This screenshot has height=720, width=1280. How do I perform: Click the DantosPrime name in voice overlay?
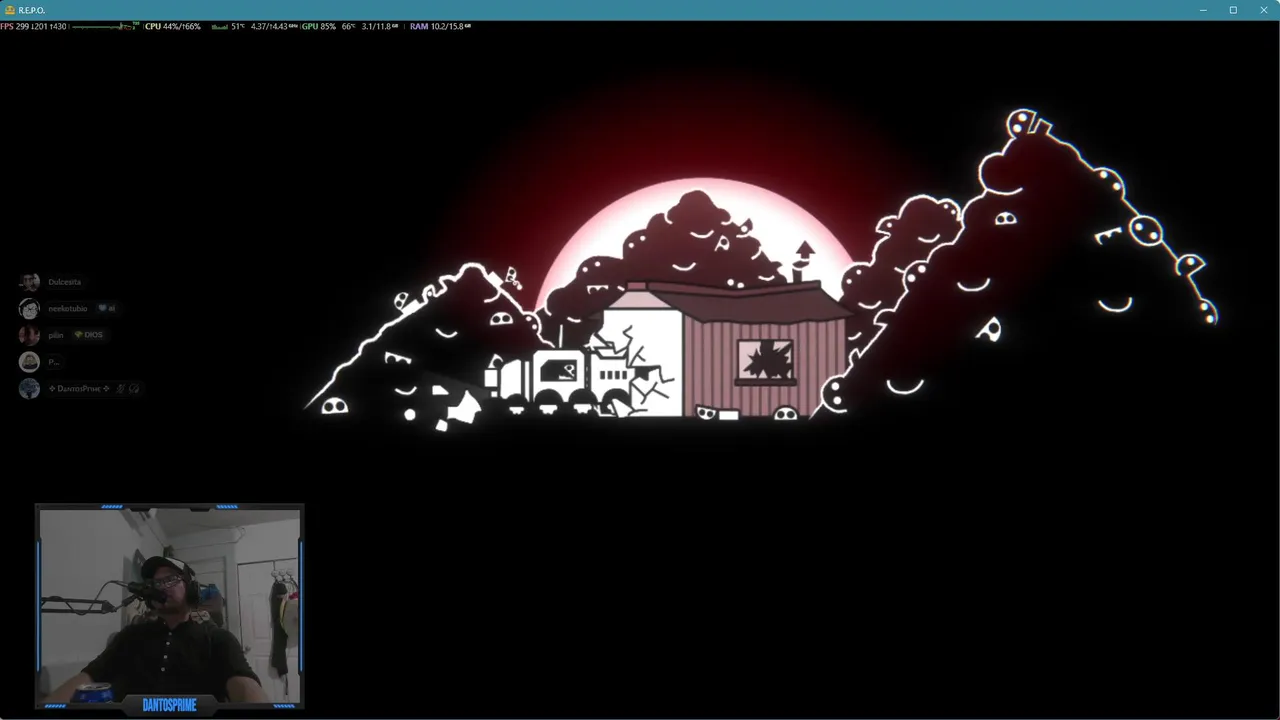click(79, 388)
